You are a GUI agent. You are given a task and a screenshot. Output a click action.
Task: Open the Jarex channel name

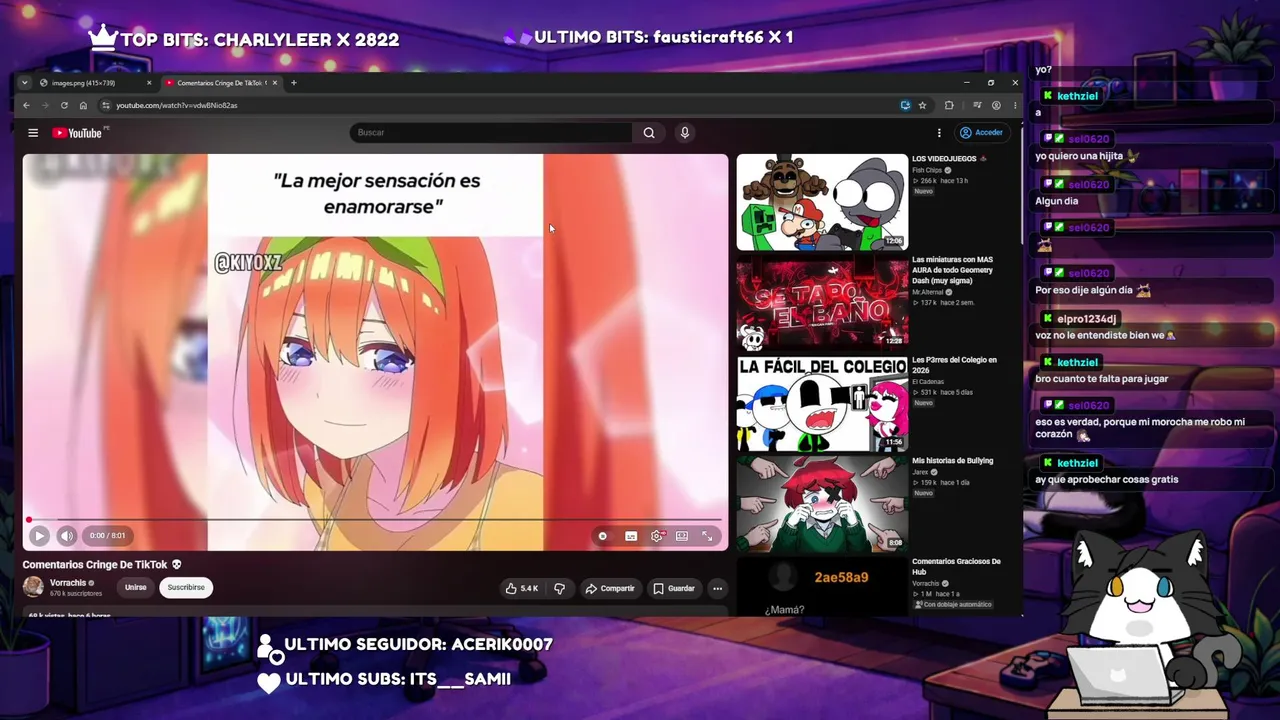click(x=921, y=472)
